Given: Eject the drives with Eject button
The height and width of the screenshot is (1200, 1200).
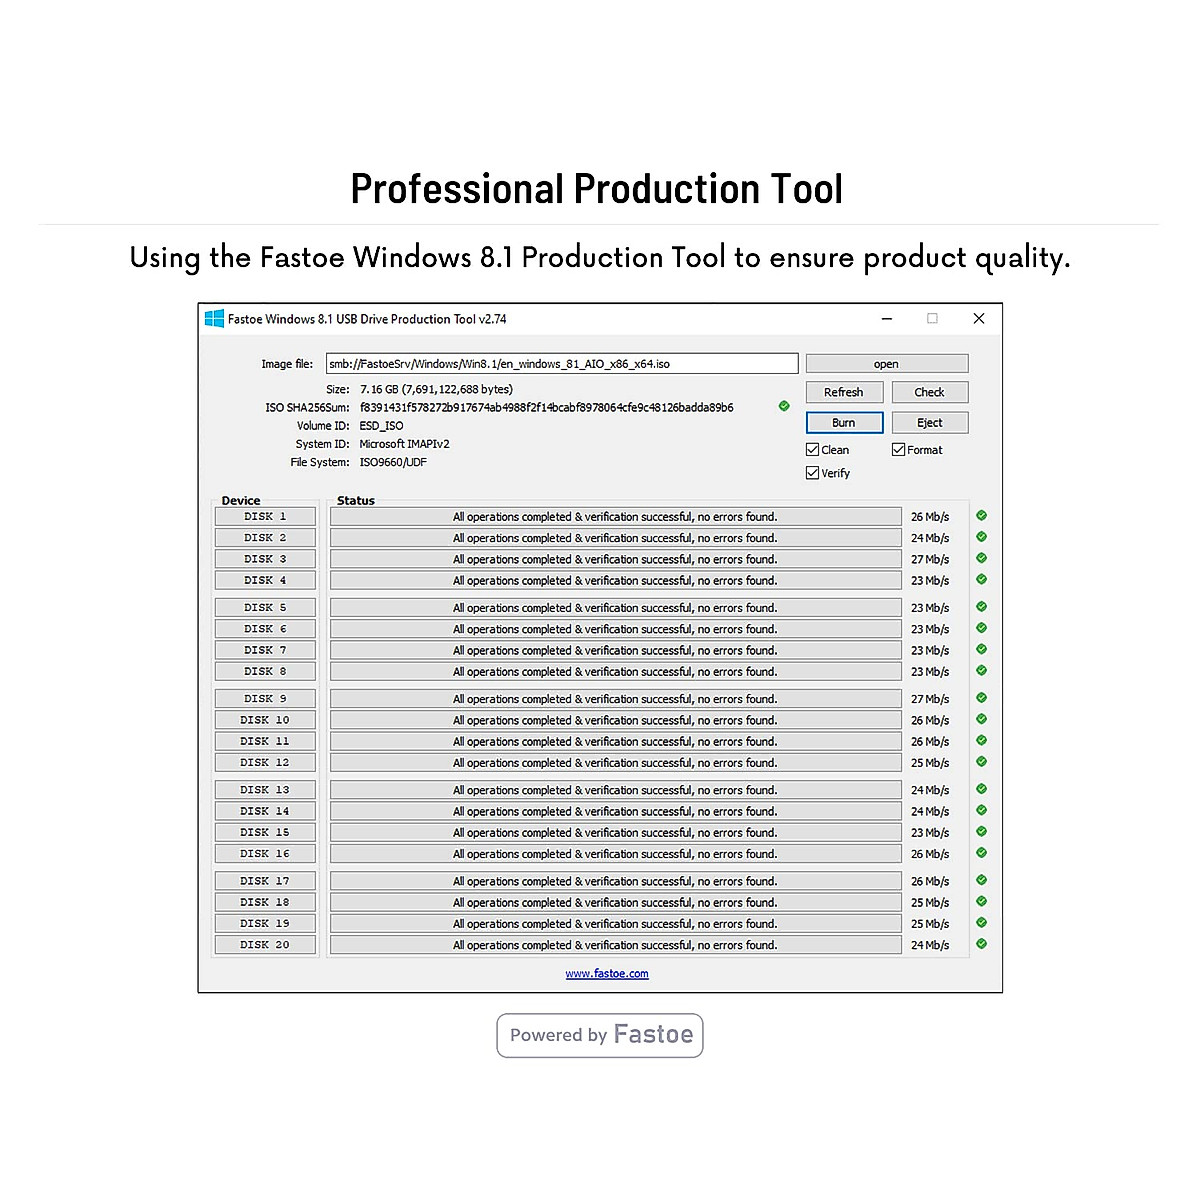Looking at the screenshot, I should [929, 423].
